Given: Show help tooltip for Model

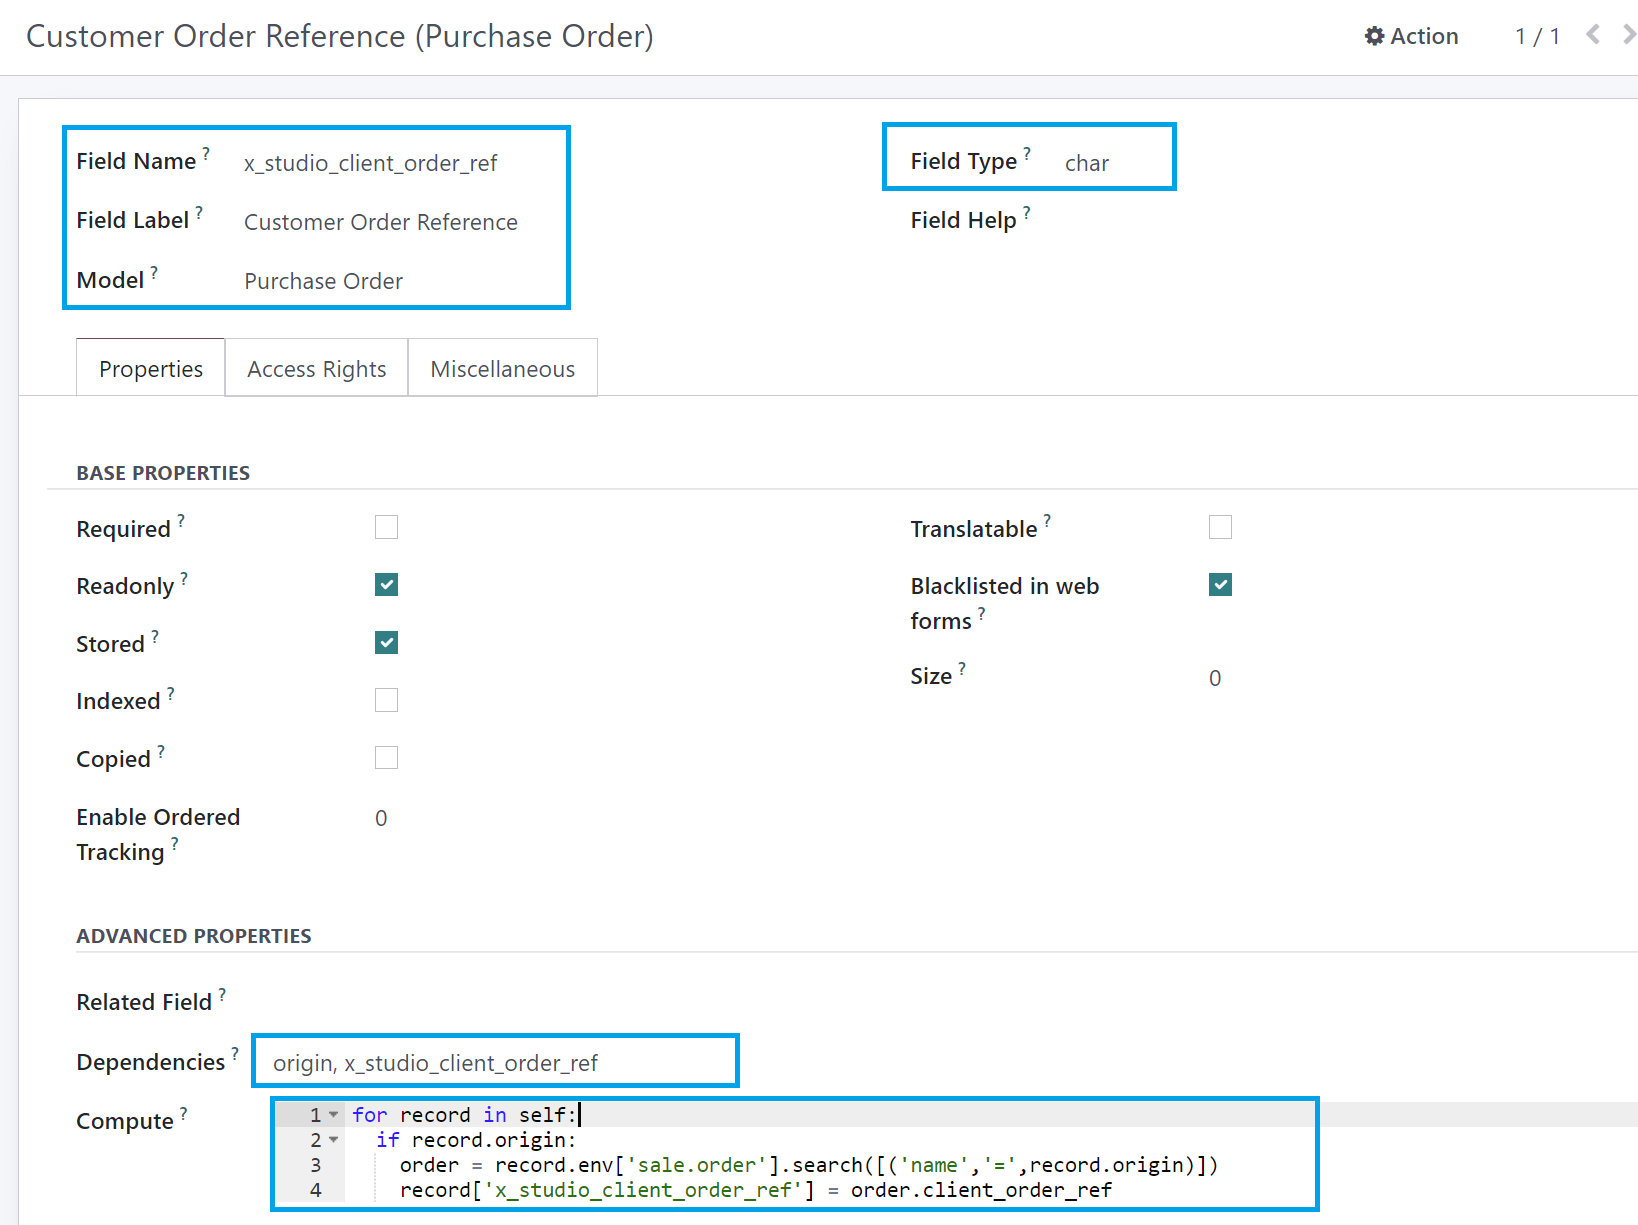Looking at the screenshot, I should pyautogui.click(x=154, y=272).
